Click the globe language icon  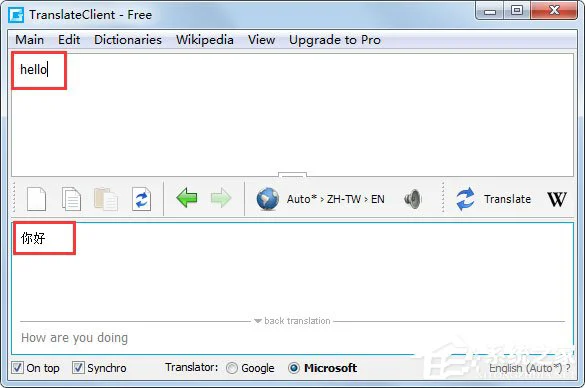coord(268,199)
